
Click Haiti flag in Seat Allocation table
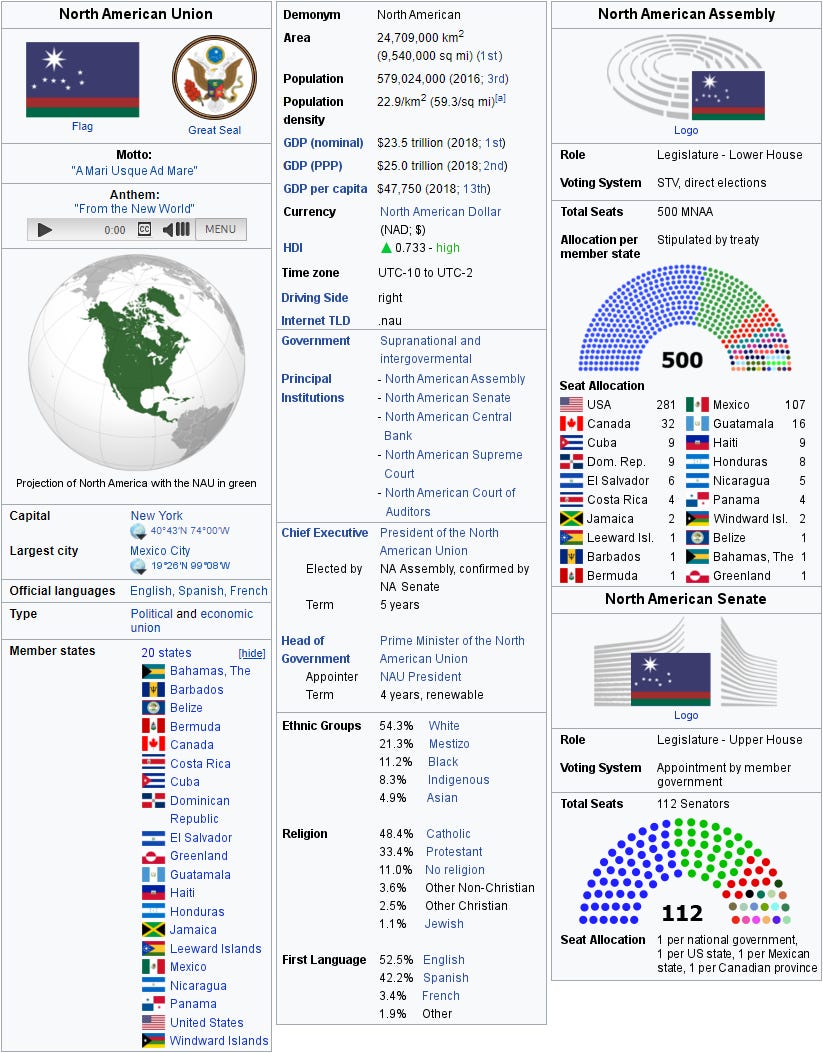[x=697, y=443]
